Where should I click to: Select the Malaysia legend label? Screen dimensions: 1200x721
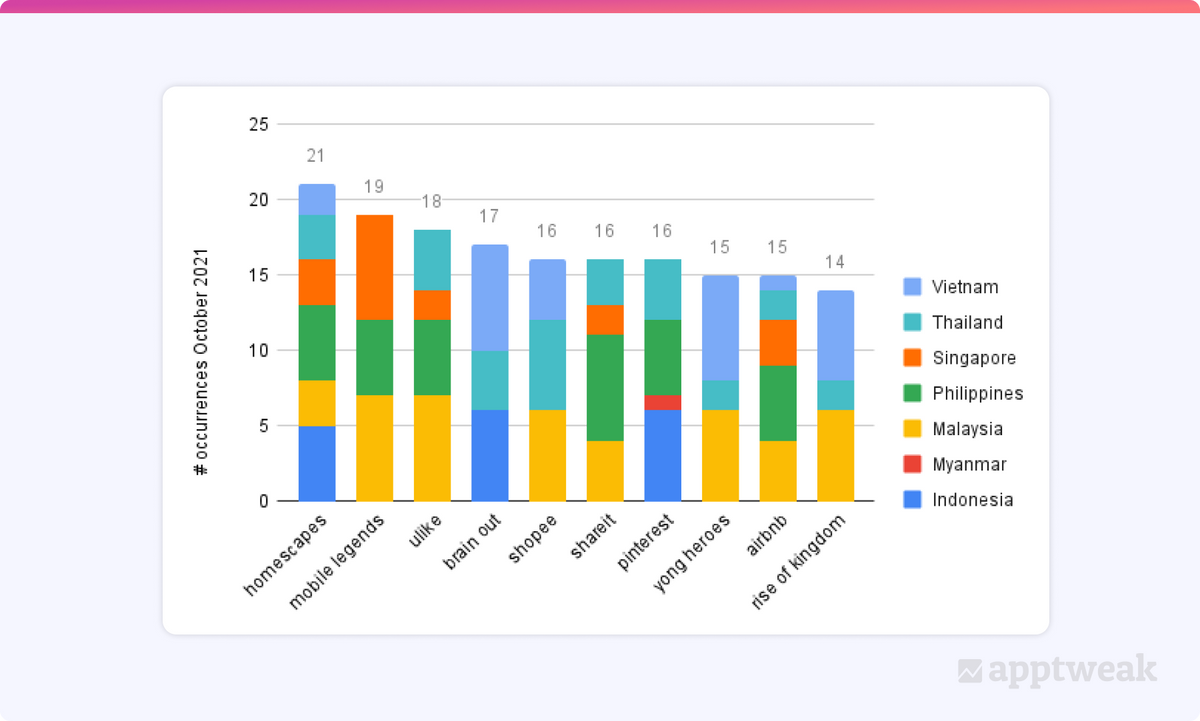[968, 429]
